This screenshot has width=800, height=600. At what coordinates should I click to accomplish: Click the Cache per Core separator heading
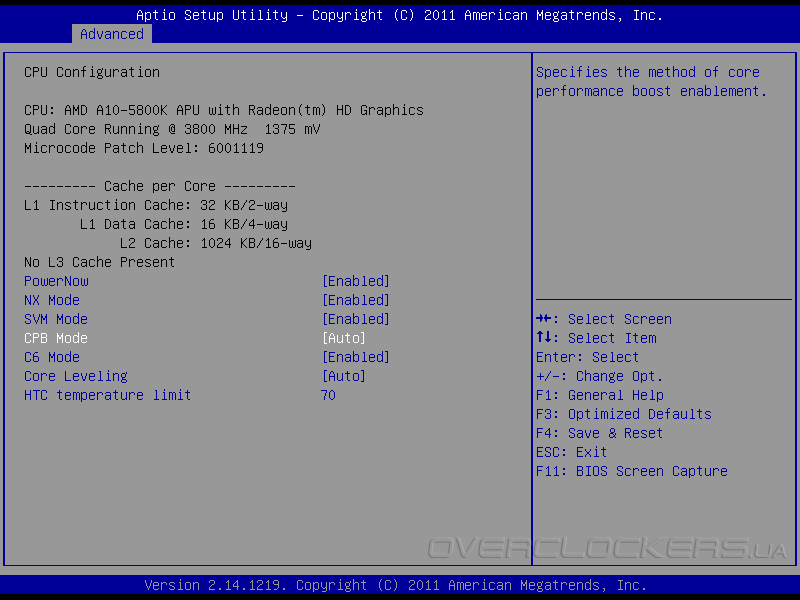point(160,186)
